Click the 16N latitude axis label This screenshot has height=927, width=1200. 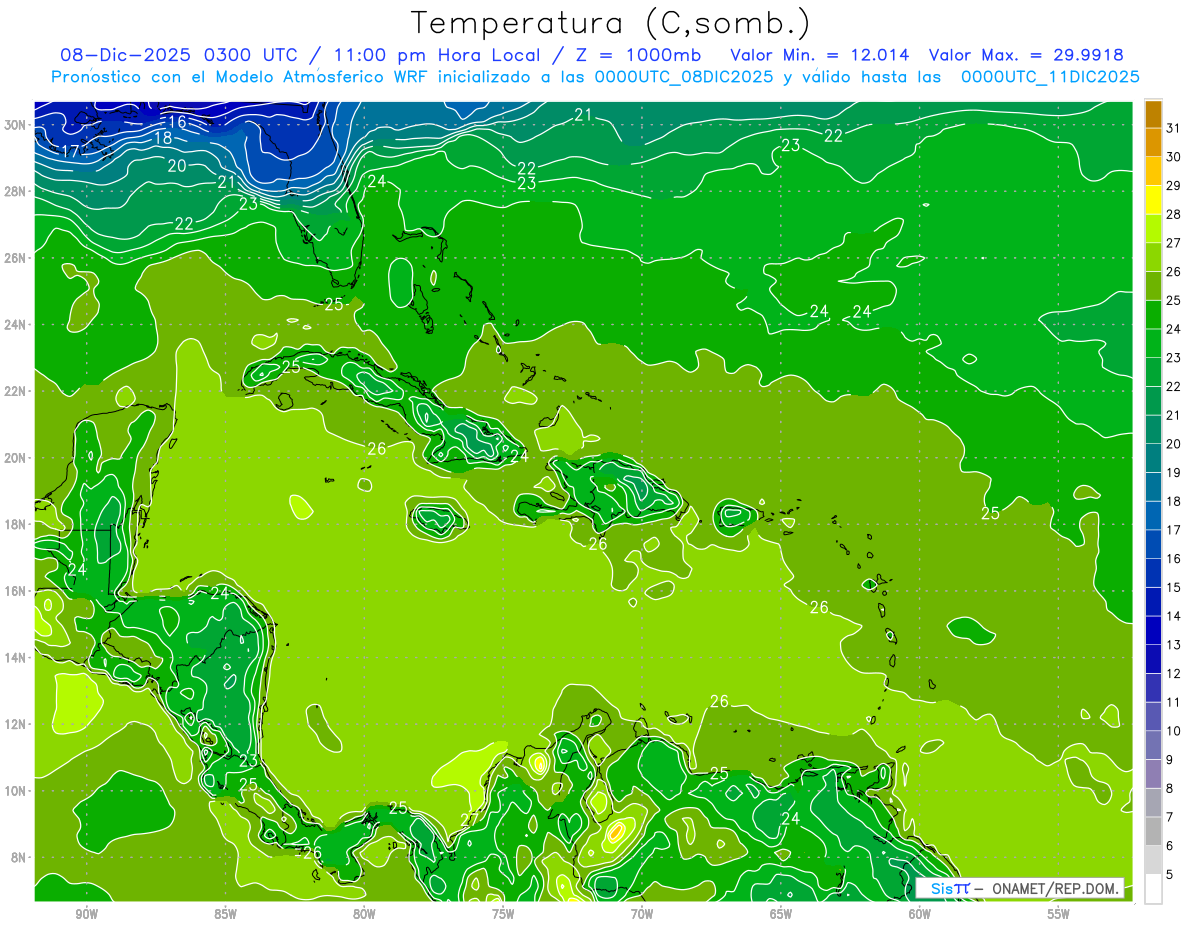click(15, 591)
